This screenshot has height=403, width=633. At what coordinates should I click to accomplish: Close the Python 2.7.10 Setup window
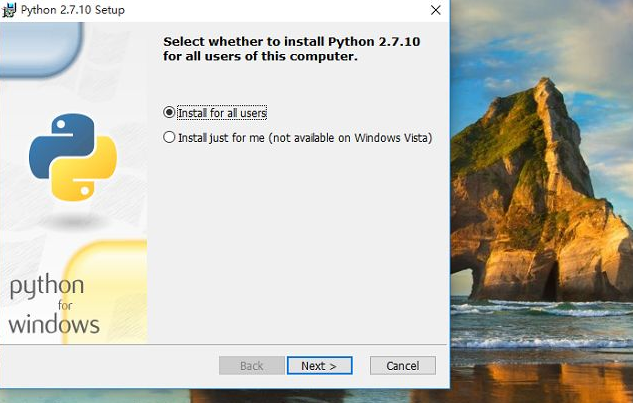pyautogui.click(x=435, y=10)
